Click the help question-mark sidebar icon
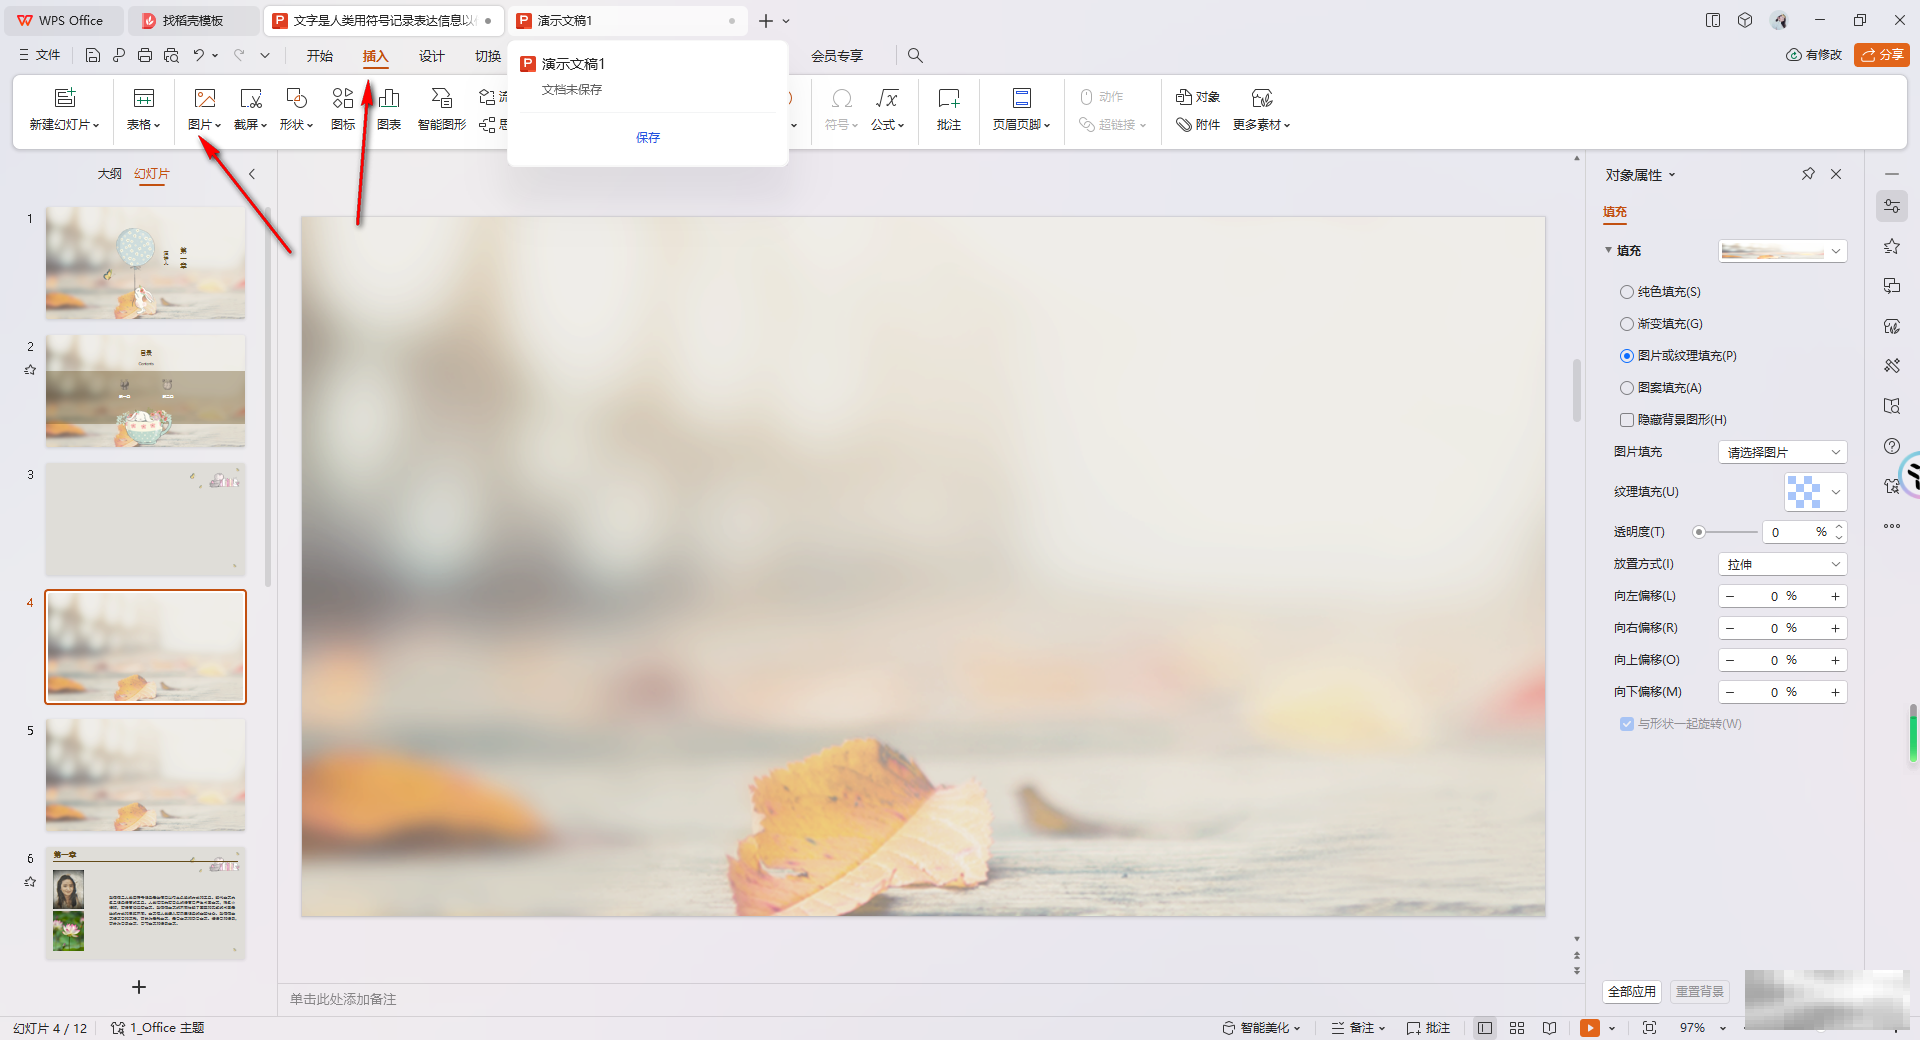The image size is (1920, 1040). [x=1892, y=446]
